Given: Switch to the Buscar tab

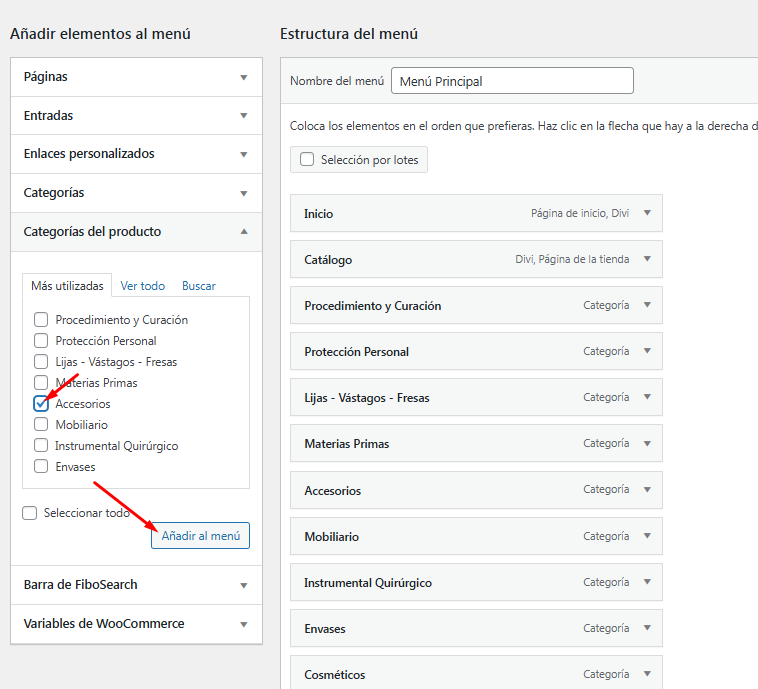Looking at the screenshot, I should tap(199, 286).
